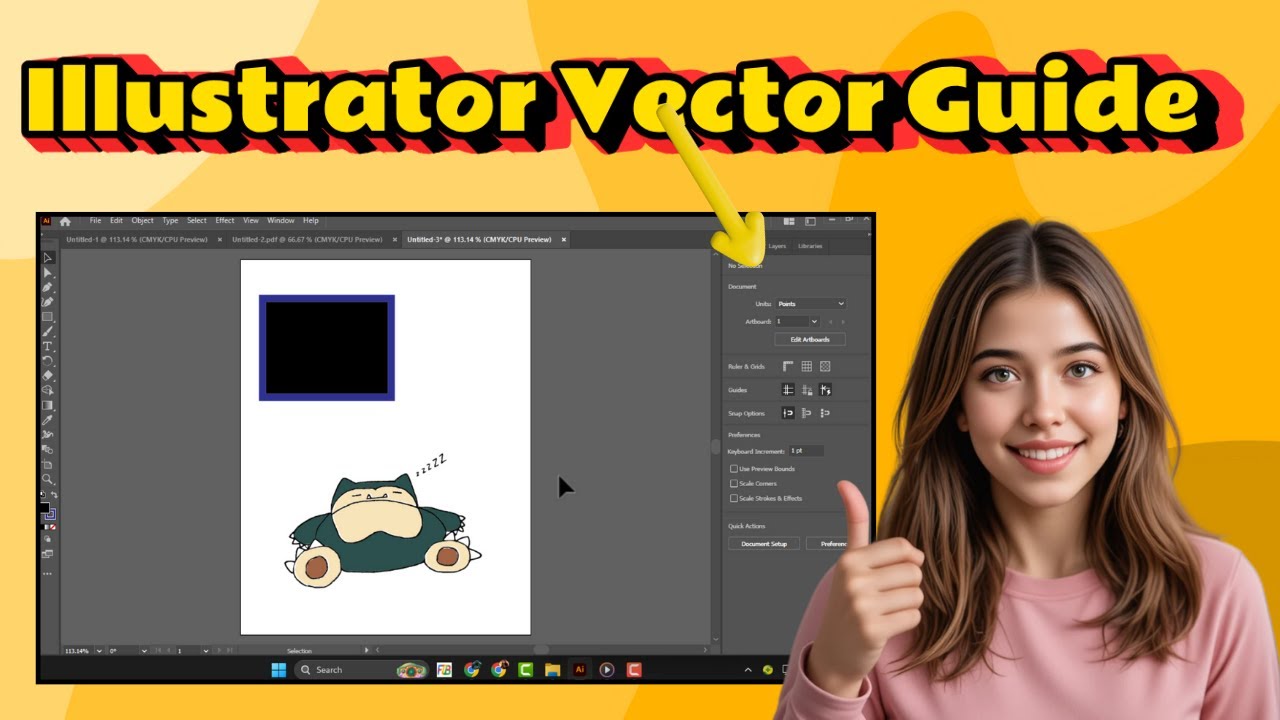Switch to Untitled-1 document tab
The width and height of the screenshot is (1280, 720).
point(136,240)
